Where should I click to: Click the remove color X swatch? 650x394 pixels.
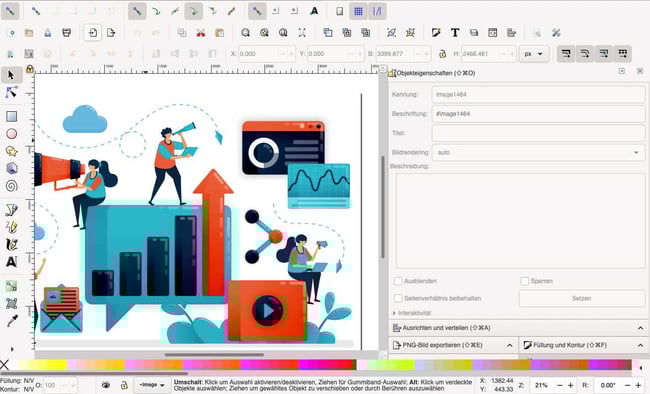click(4, 365)
